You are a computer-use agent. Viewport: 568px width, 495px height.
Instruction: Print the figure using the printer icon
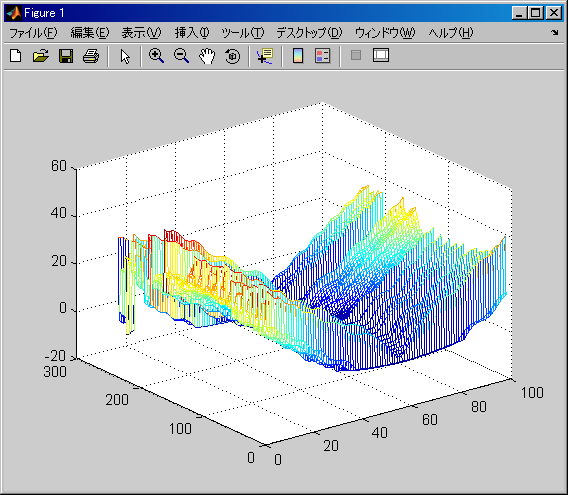(91, 56)
